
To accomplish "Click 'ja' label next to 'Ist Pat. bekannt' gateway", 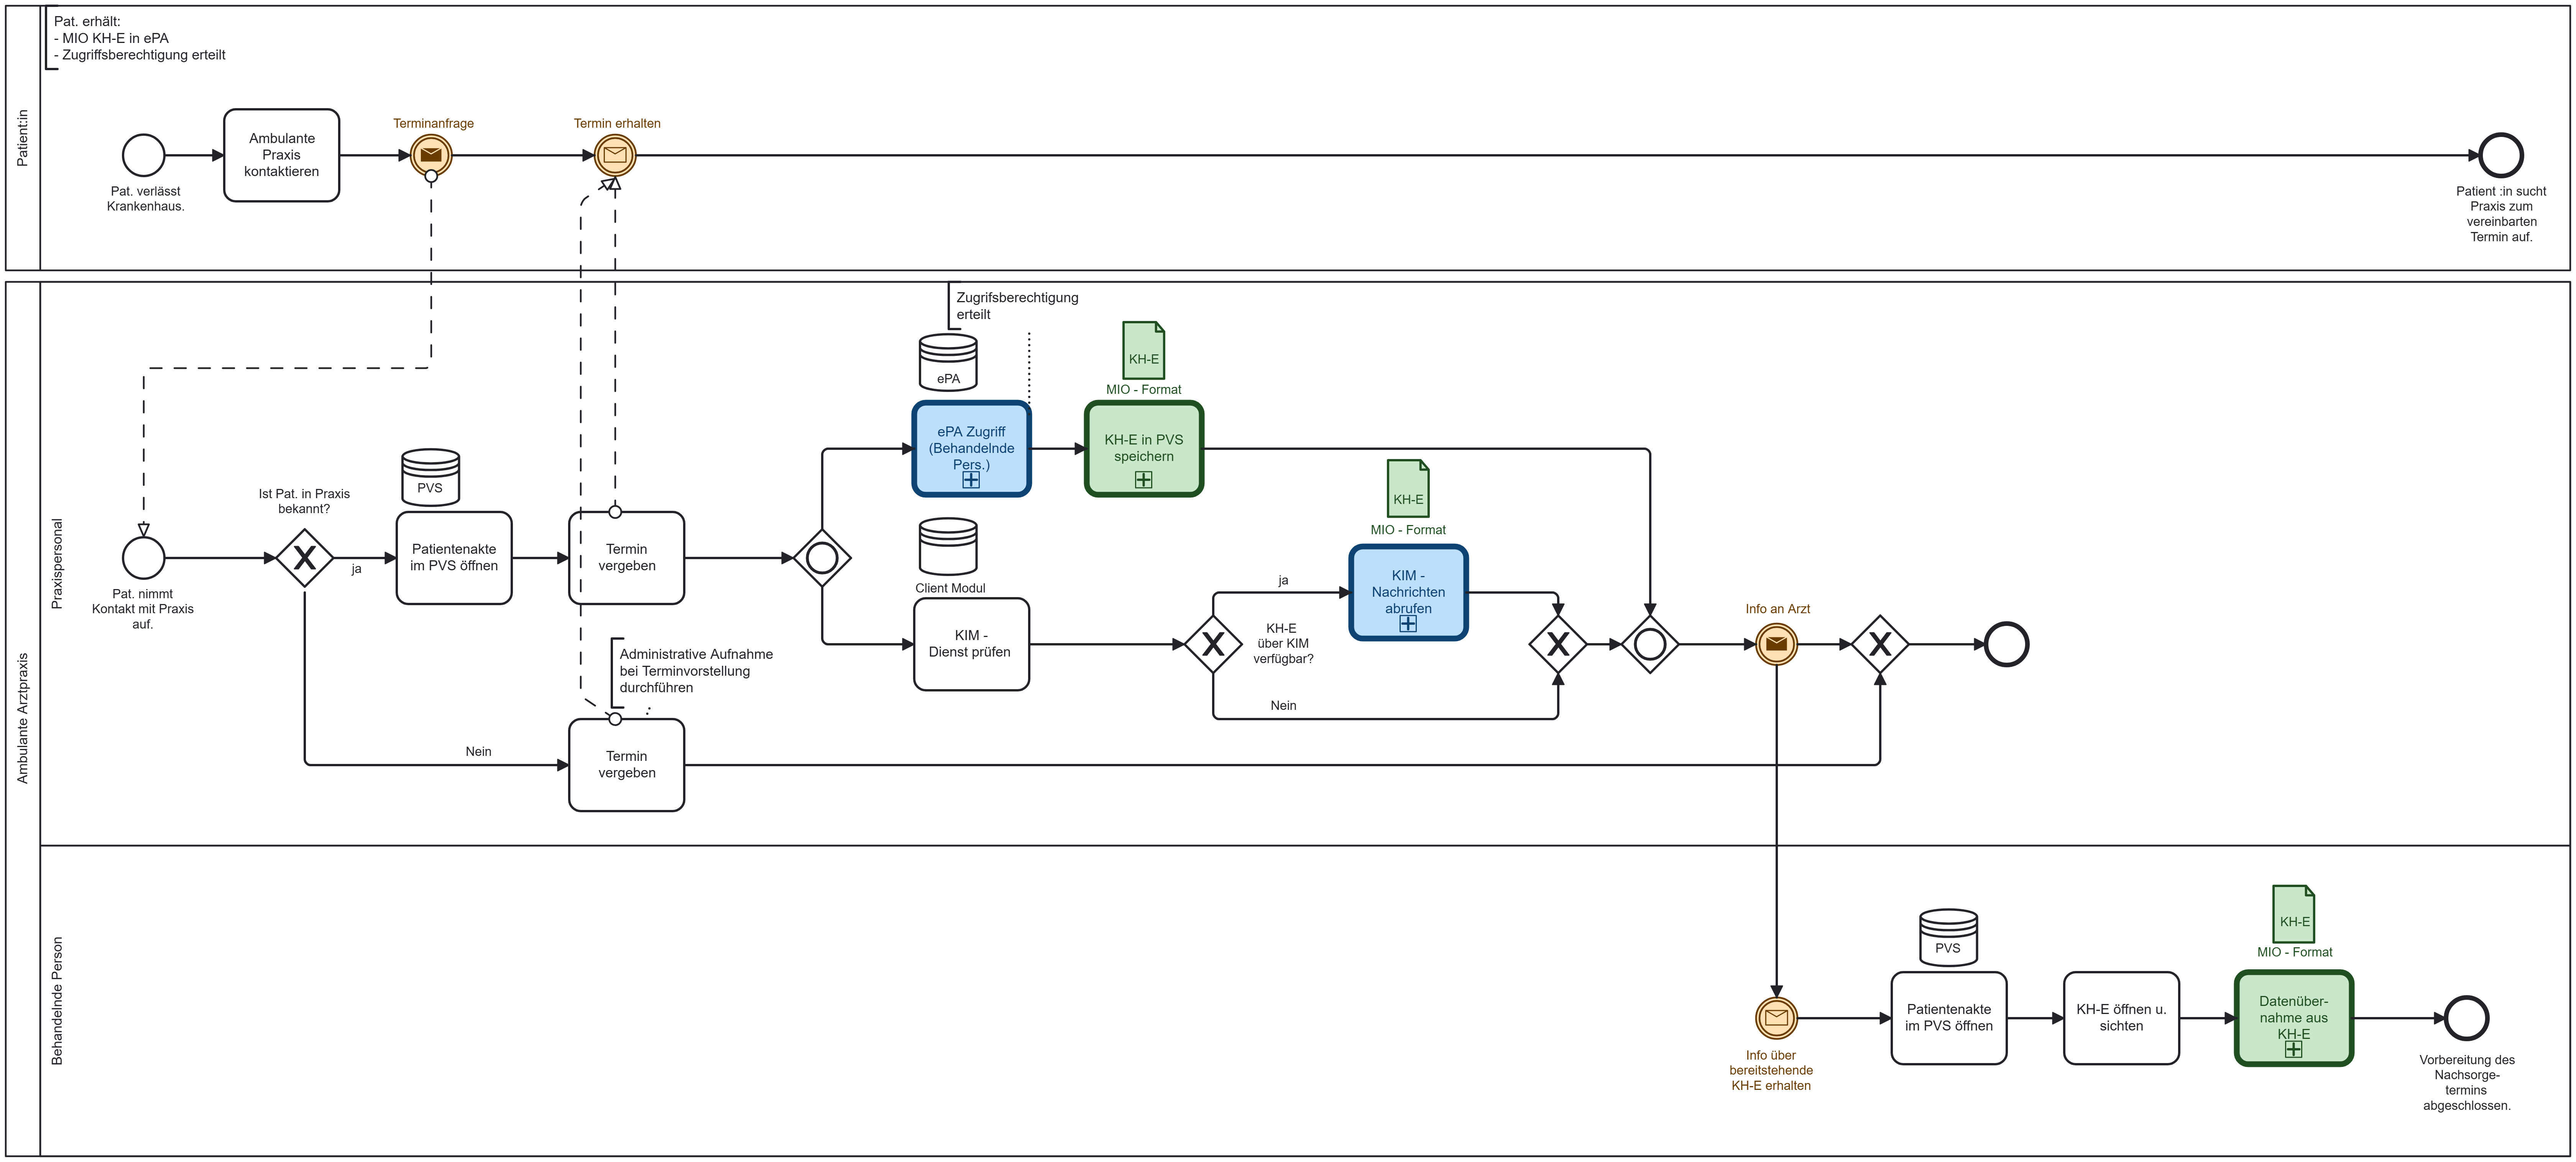I will pyautogui.click(x=356, y=569).
